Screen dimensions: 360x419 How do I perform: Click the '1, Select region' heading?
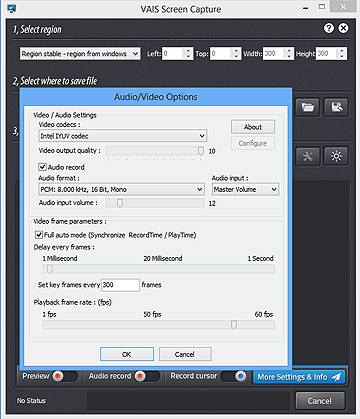click(x=37, y=30)
